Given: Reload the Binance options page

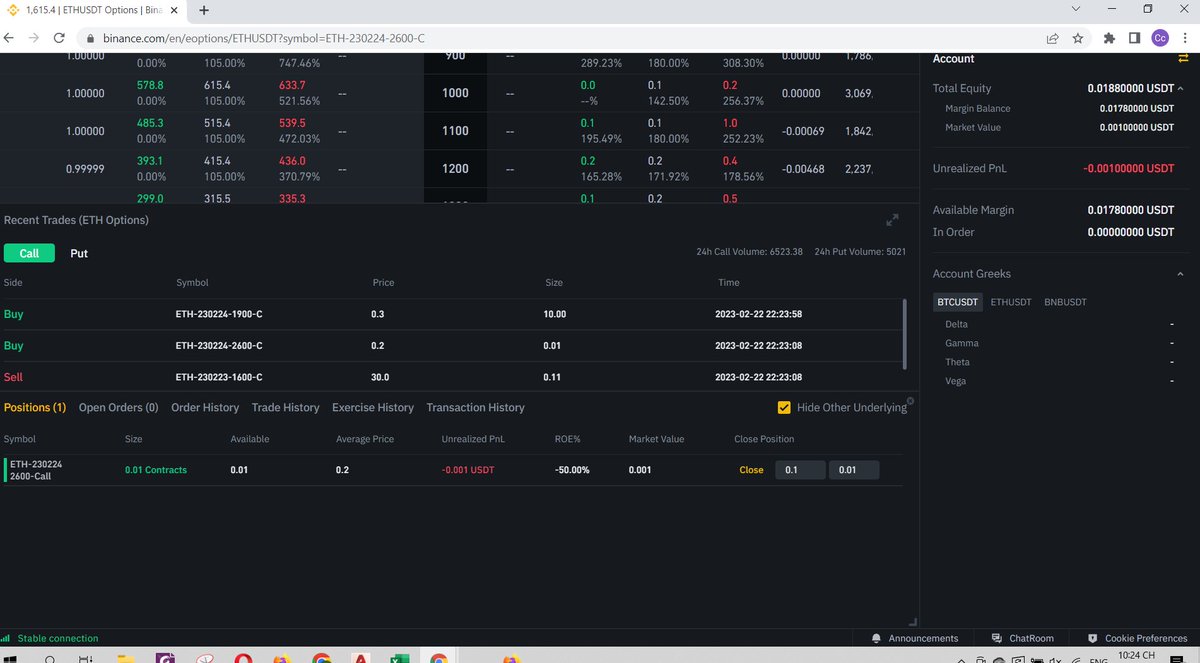Looking at the screenshot, I should point(58,38).
